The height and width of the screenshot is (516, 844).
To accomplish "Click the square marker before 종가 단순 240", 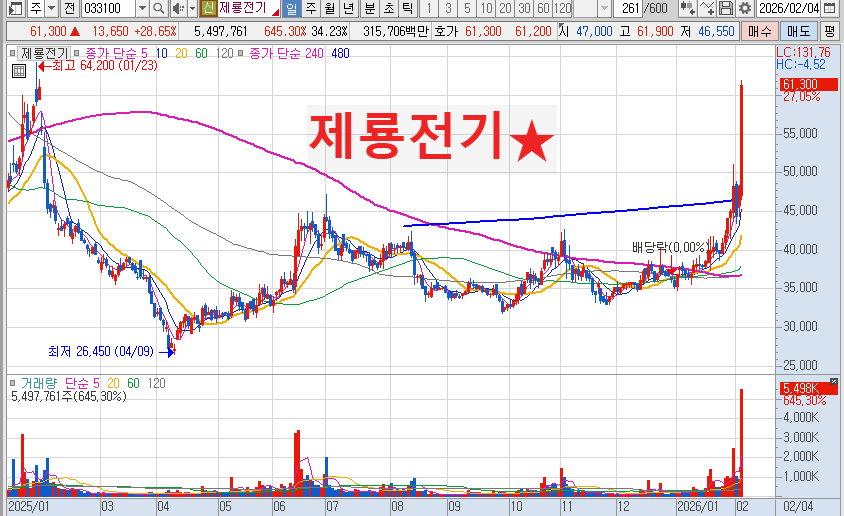I will tap(240, 53).
